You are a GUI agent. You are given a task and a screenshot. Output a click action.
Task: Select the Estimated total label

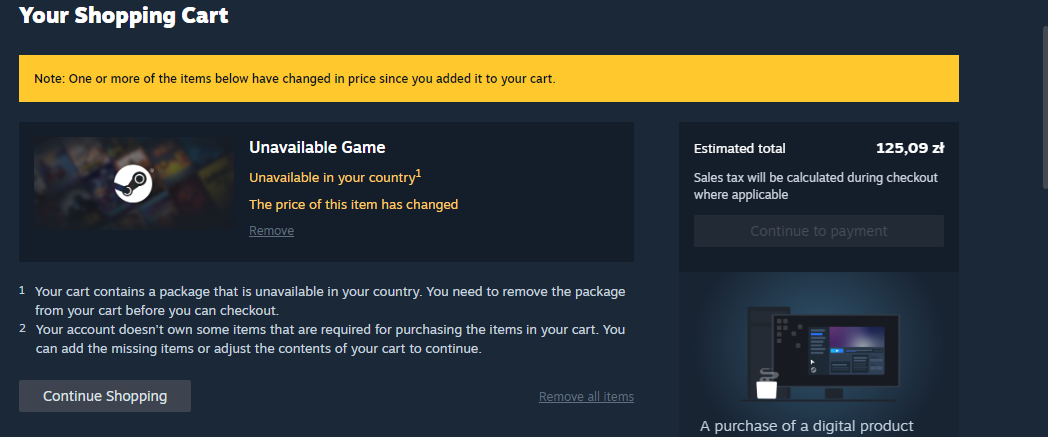pyautogui.click(x=739, y=149)
